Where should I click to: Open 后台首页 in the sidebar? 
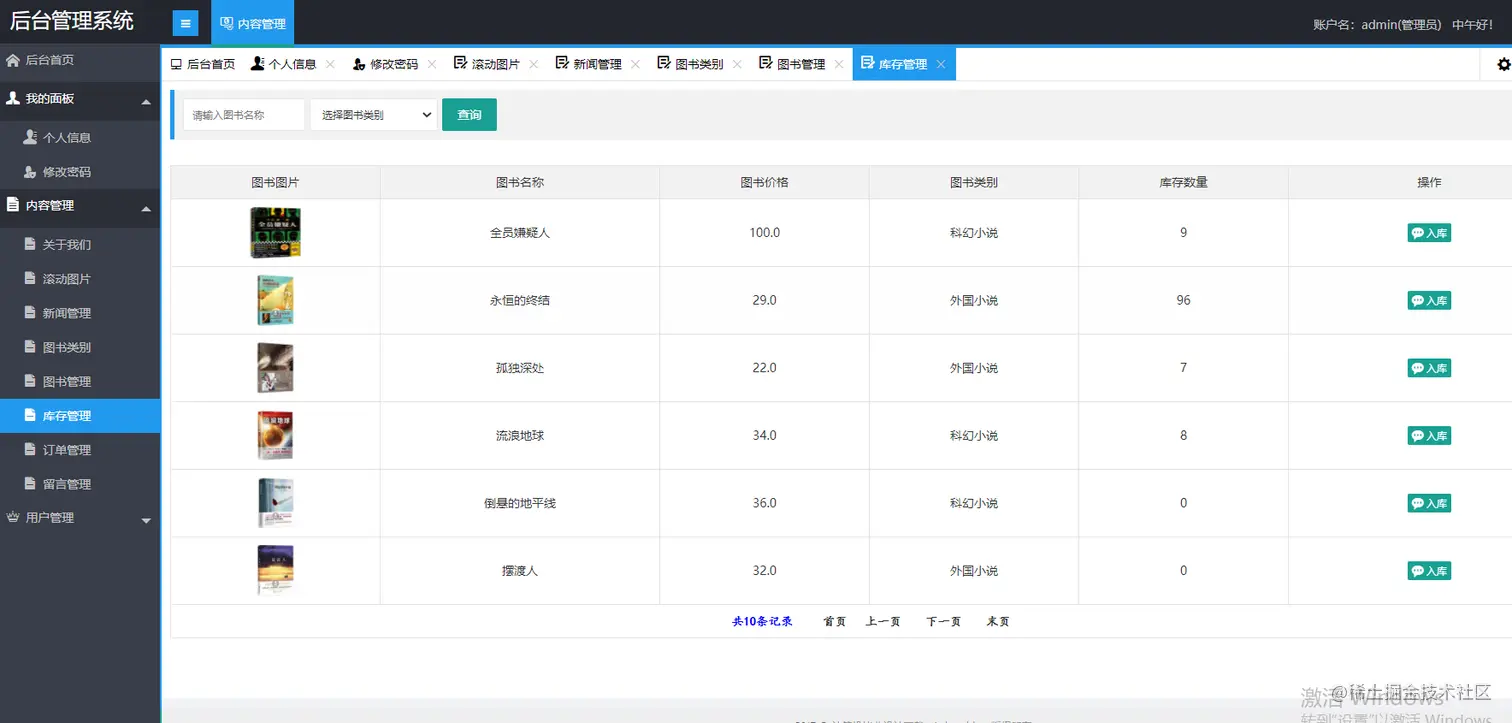click(x=80, y=60)
